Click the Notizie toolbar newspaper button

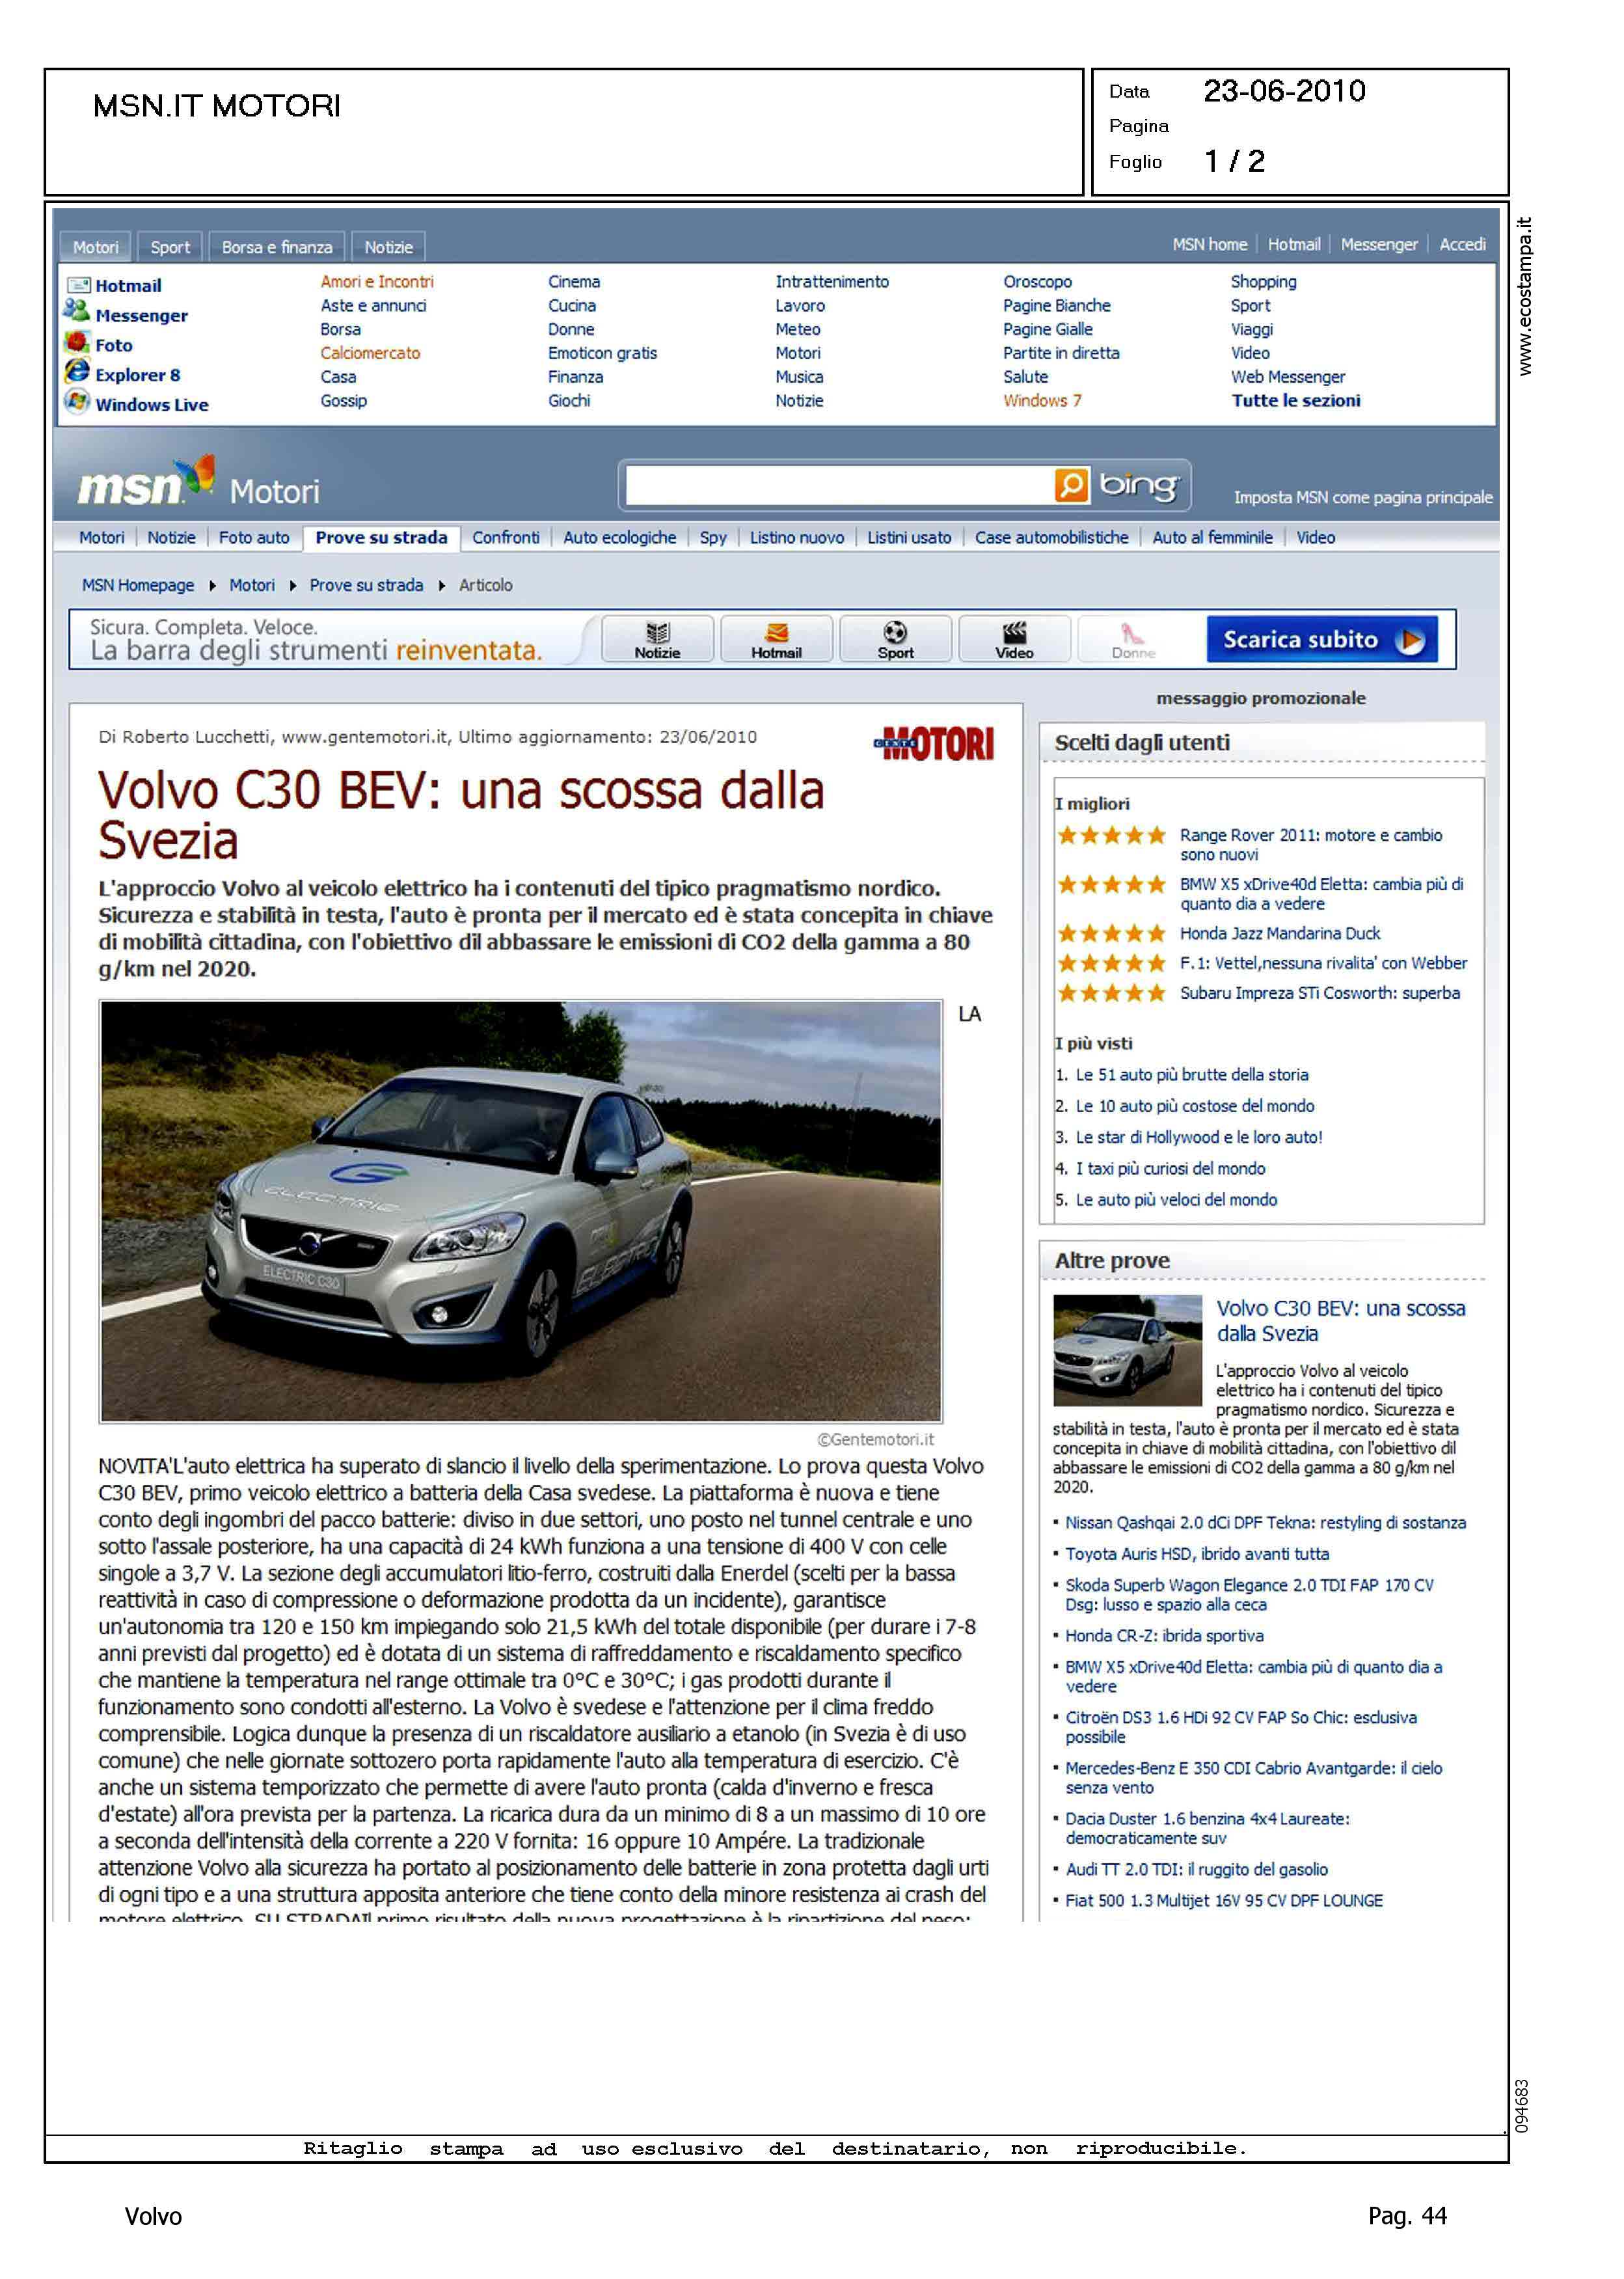click(657, 639)
